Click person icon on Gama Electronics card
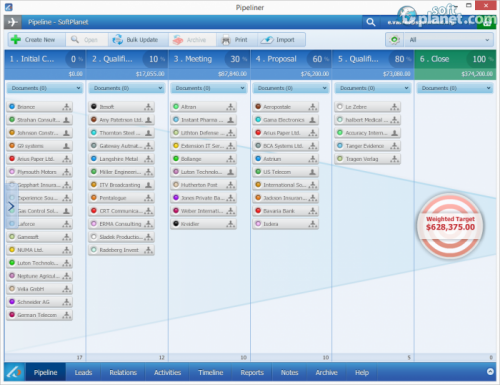 tap(313, 120)
